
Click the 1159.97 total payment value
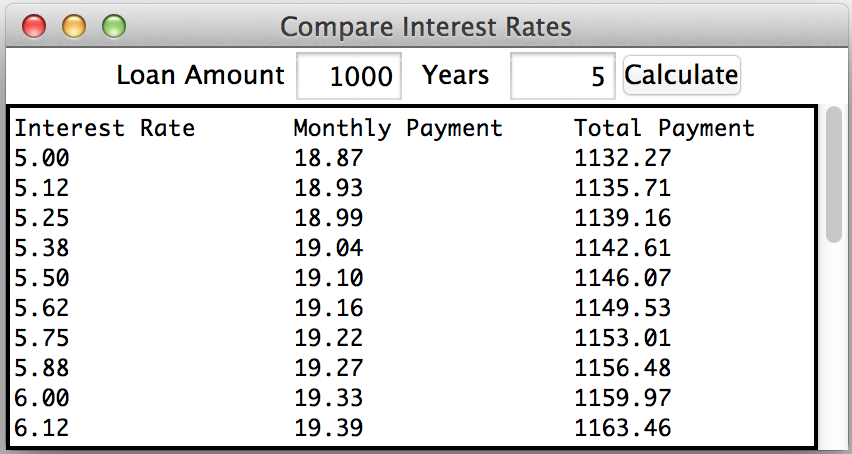point(622,398)
